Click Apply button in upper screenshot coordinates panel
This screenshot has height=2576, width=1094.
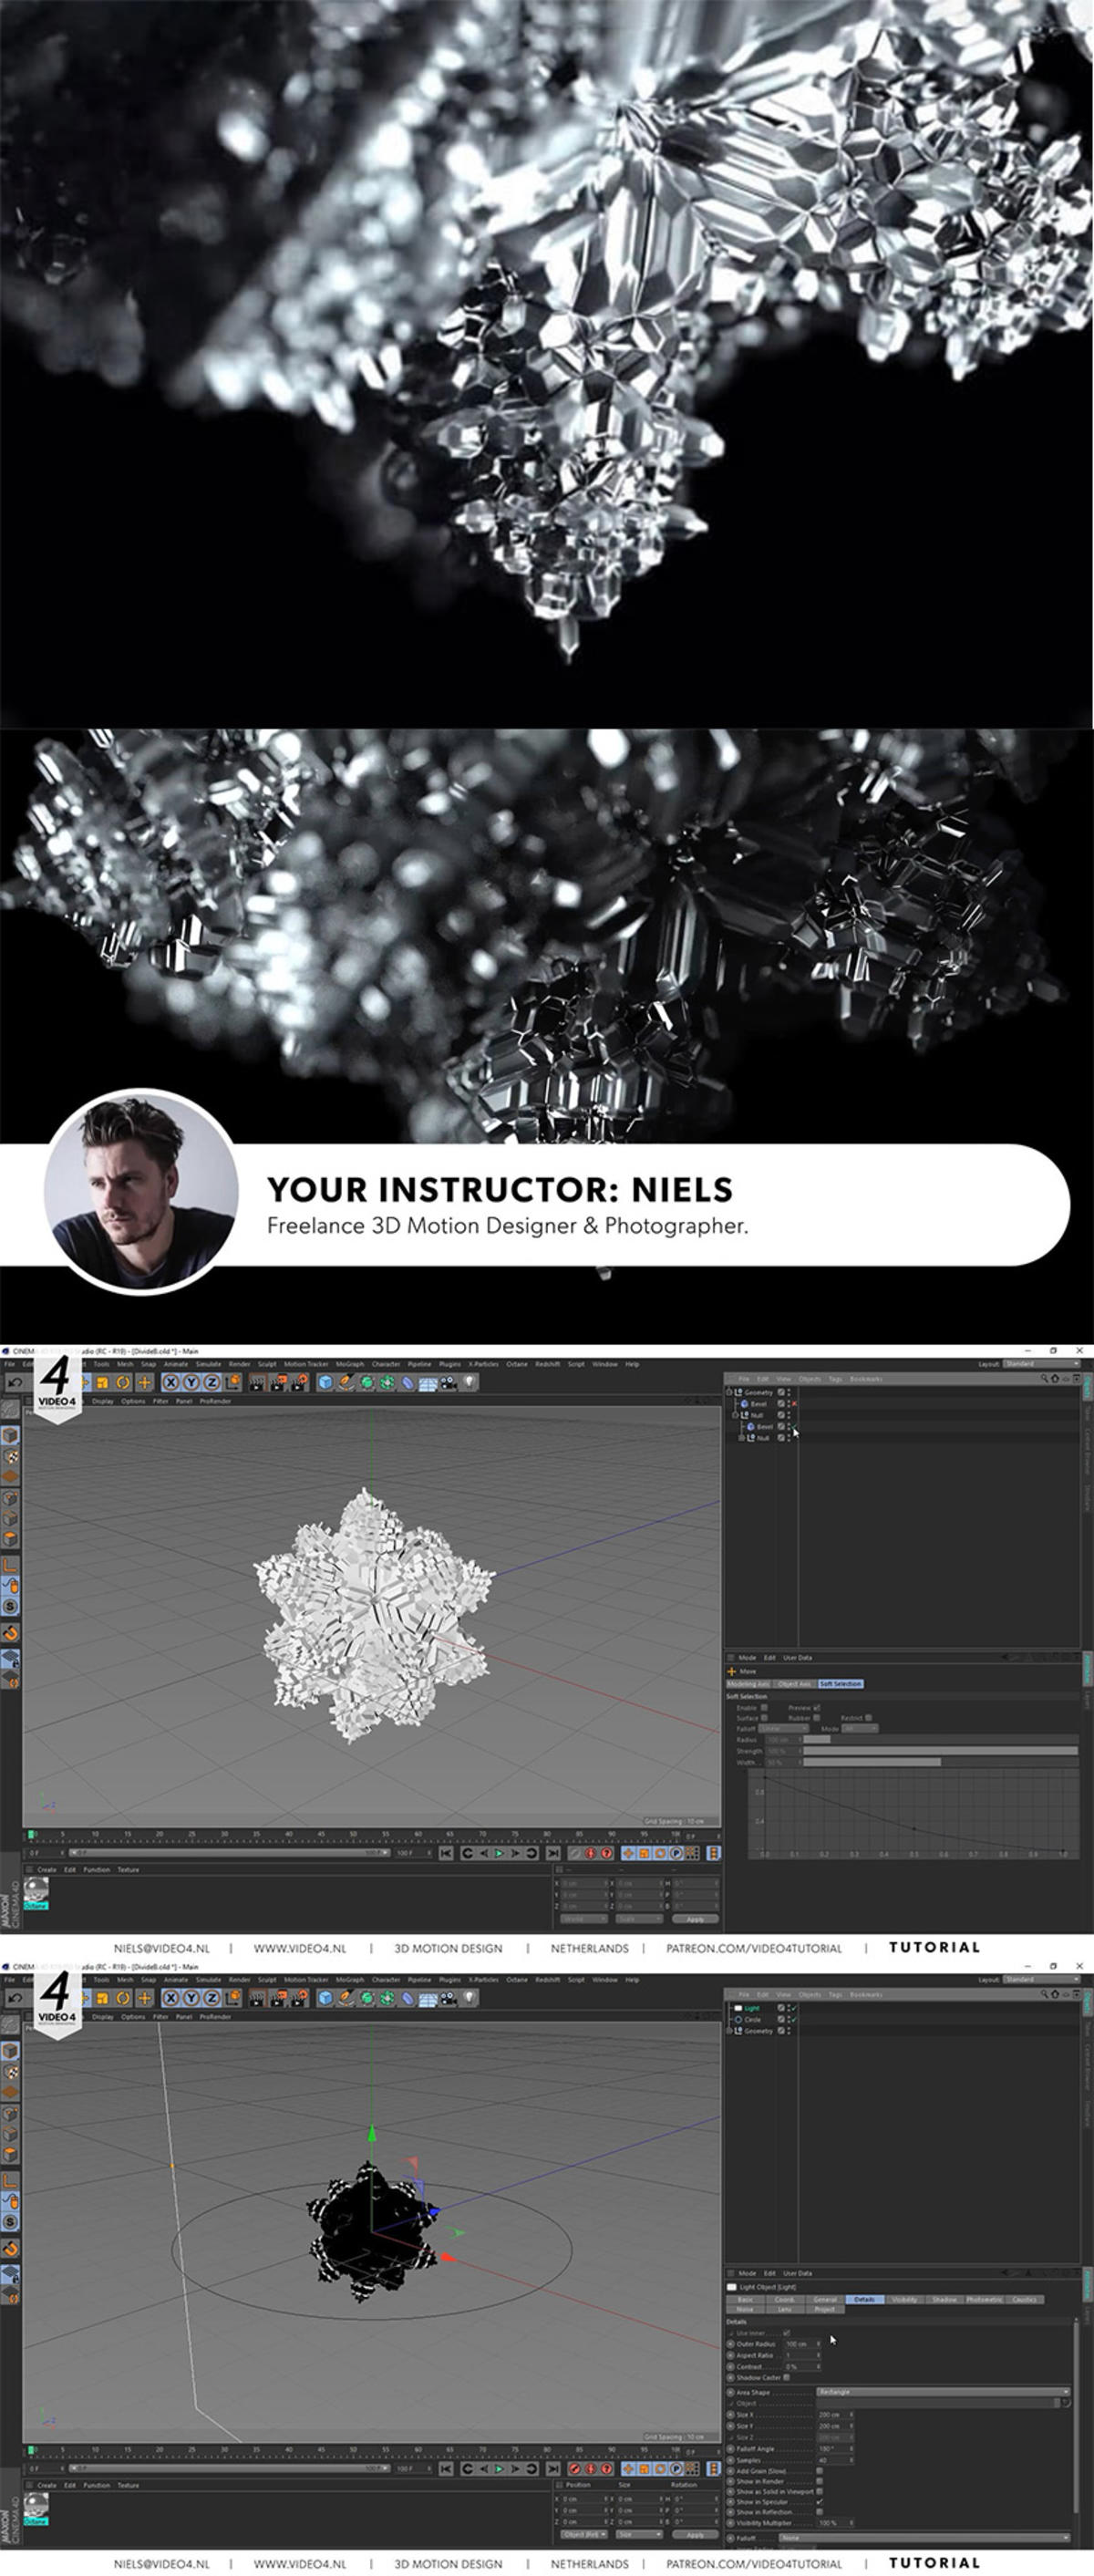click(x=695, y=1919)
